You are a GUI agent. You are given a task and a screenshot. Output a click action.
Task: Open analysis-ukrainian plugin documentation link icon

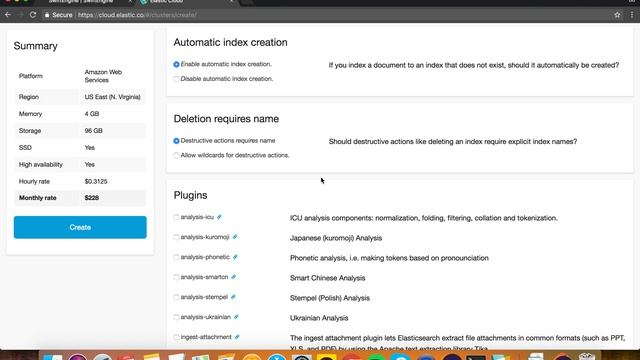[x=236, y=317]
